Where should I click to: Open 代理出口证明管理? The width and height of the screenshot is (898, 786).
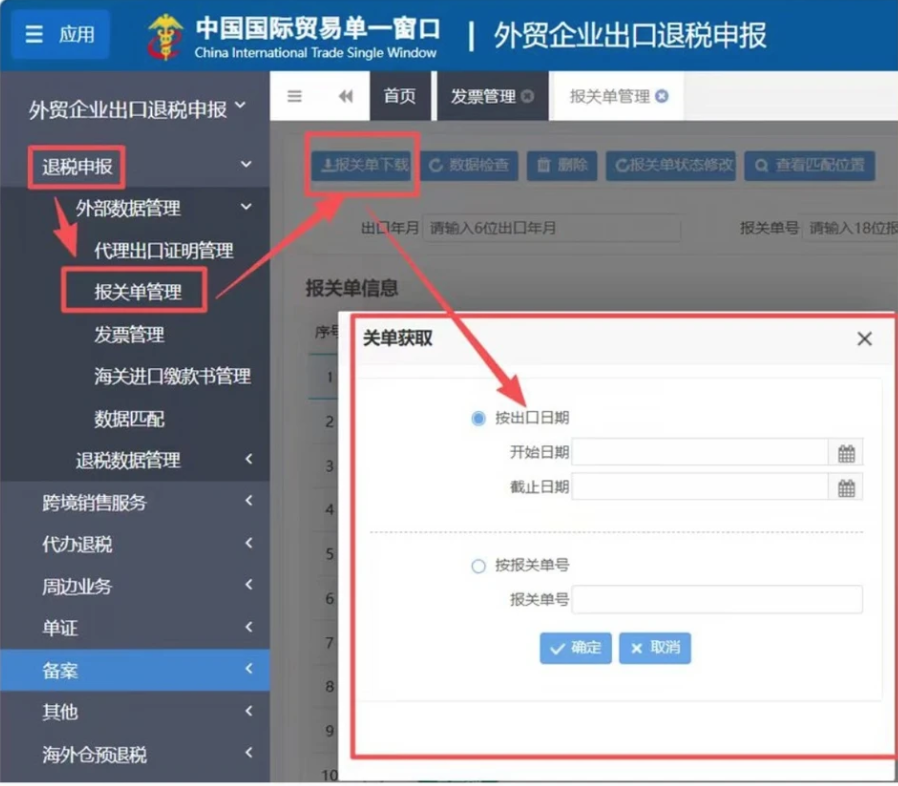click(x=163, y=250)
